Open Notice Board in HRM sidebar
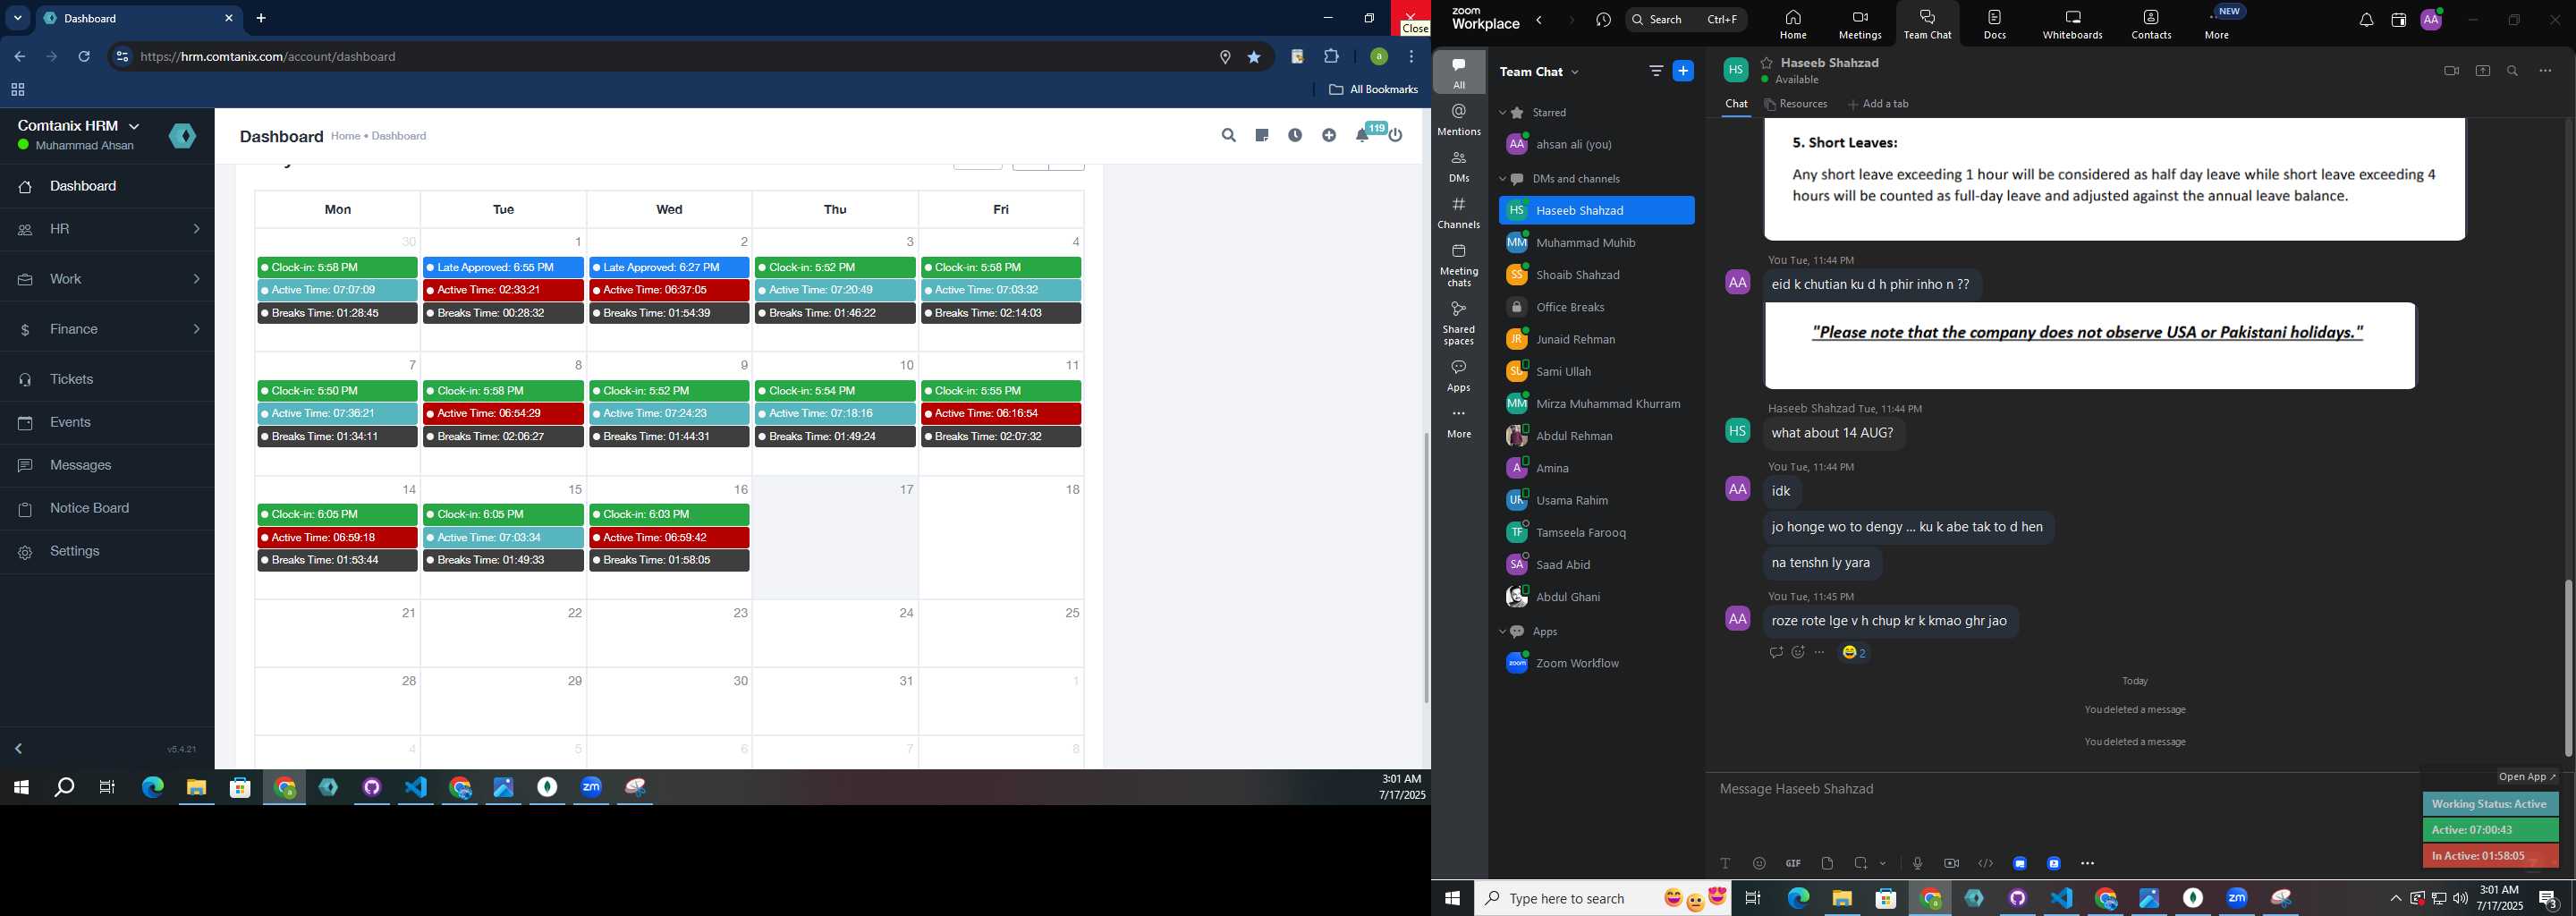Screen dimensions: 2576x916 [x=107, y=509]
